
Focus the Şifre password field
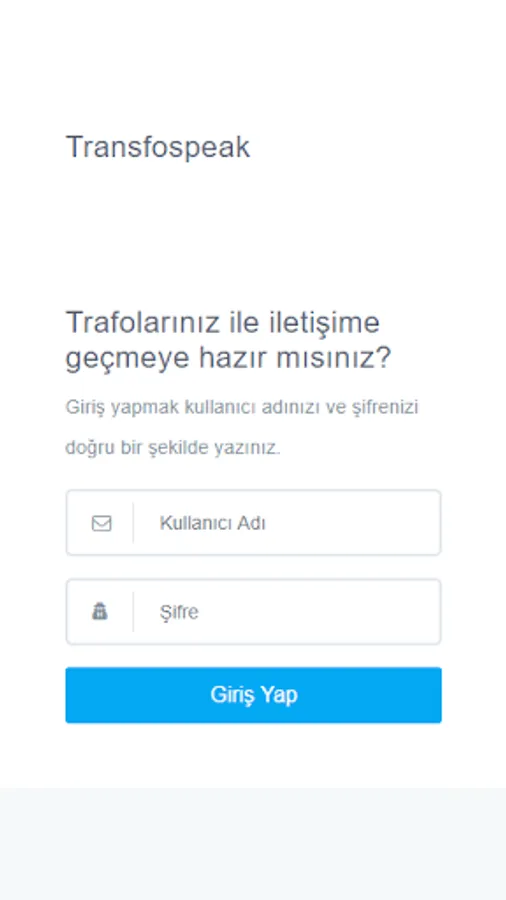pyautogui.click(x=254, y=612)
